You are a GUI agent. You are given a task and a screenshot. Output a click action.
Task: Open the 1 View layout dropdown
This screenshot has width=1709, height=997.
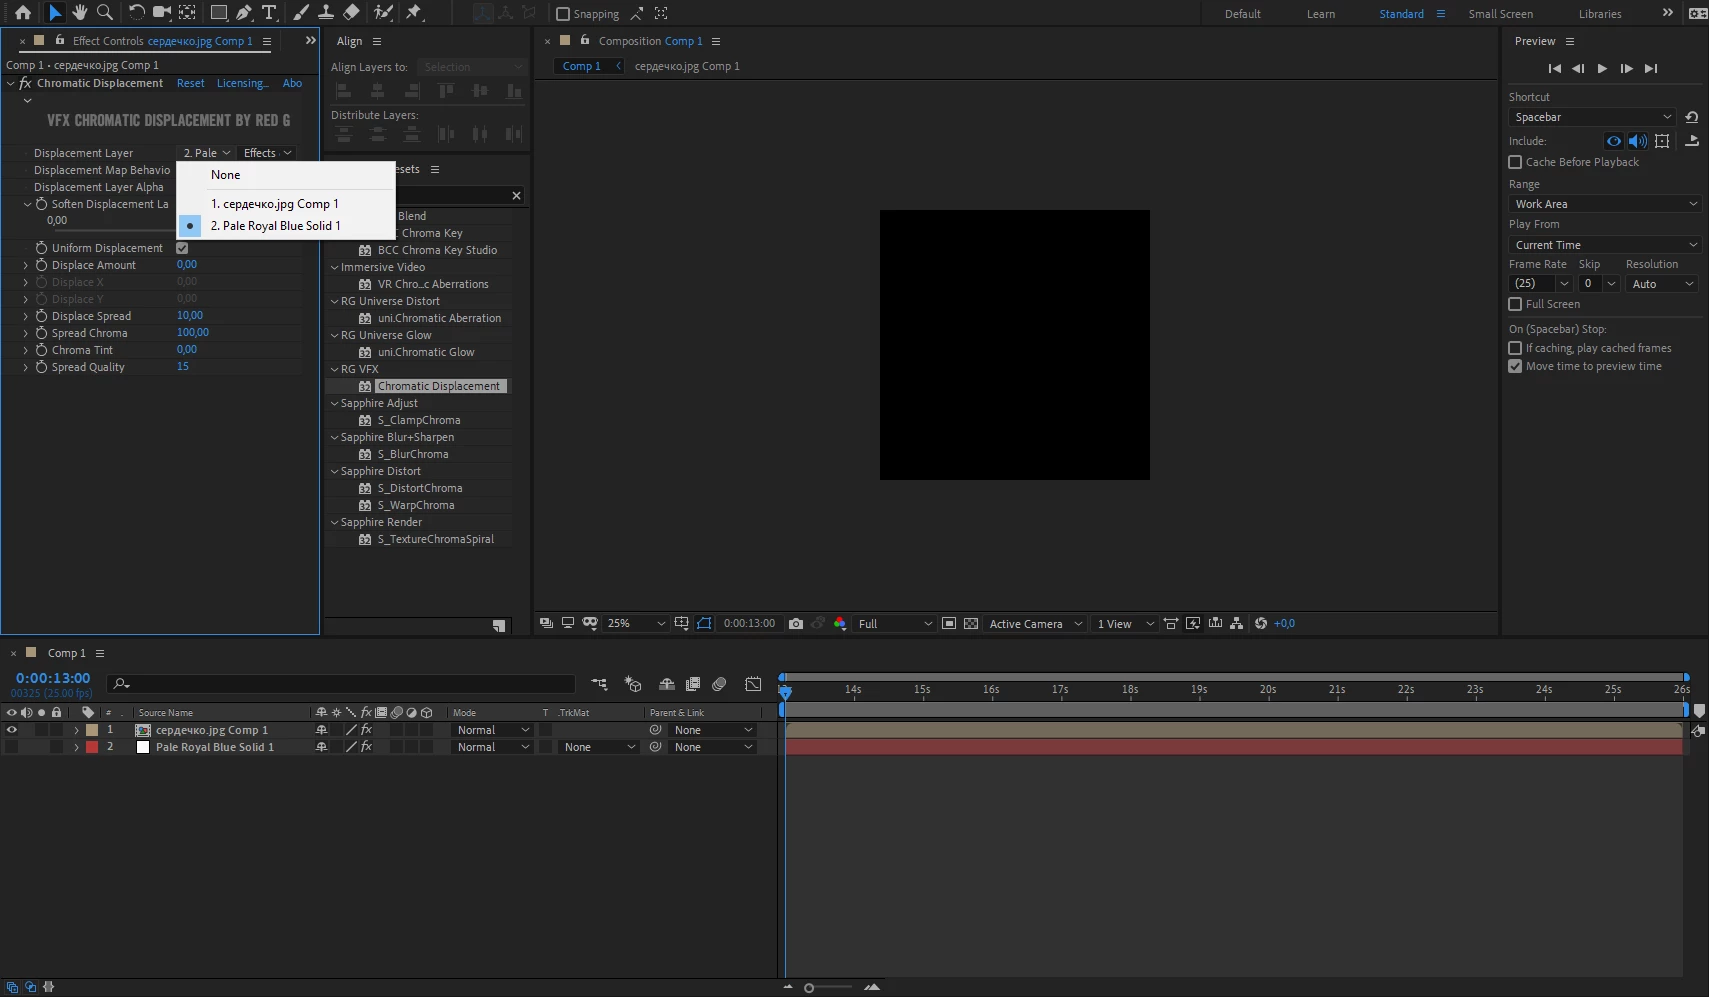(1125, 623)
